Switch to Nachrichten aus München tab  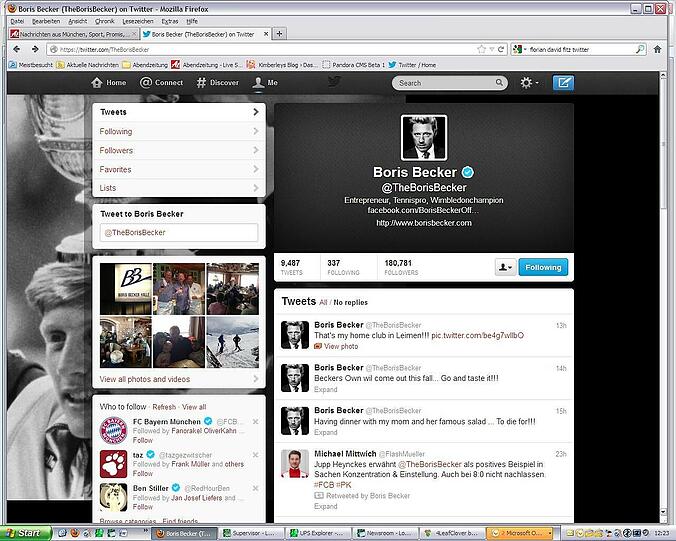coord(73,34)
